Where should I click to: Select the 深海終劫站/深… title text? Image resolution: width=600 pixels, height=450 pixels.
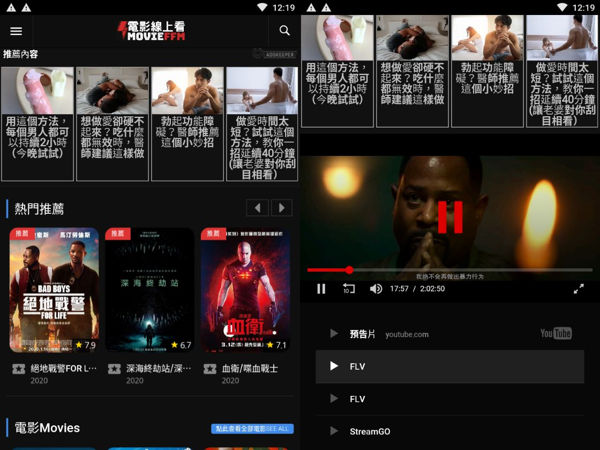tap(159, 368)
